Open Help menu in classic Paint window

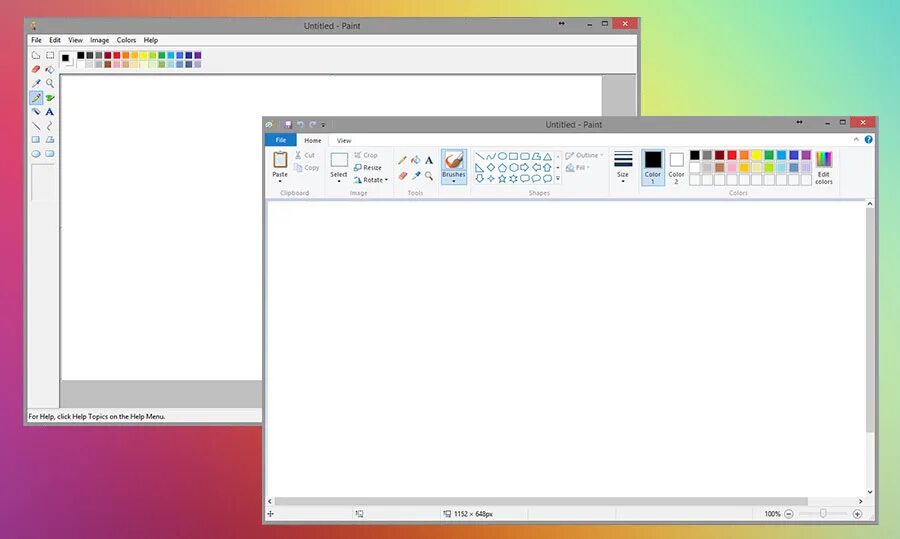pyautogui.click(x=150, y=40)
